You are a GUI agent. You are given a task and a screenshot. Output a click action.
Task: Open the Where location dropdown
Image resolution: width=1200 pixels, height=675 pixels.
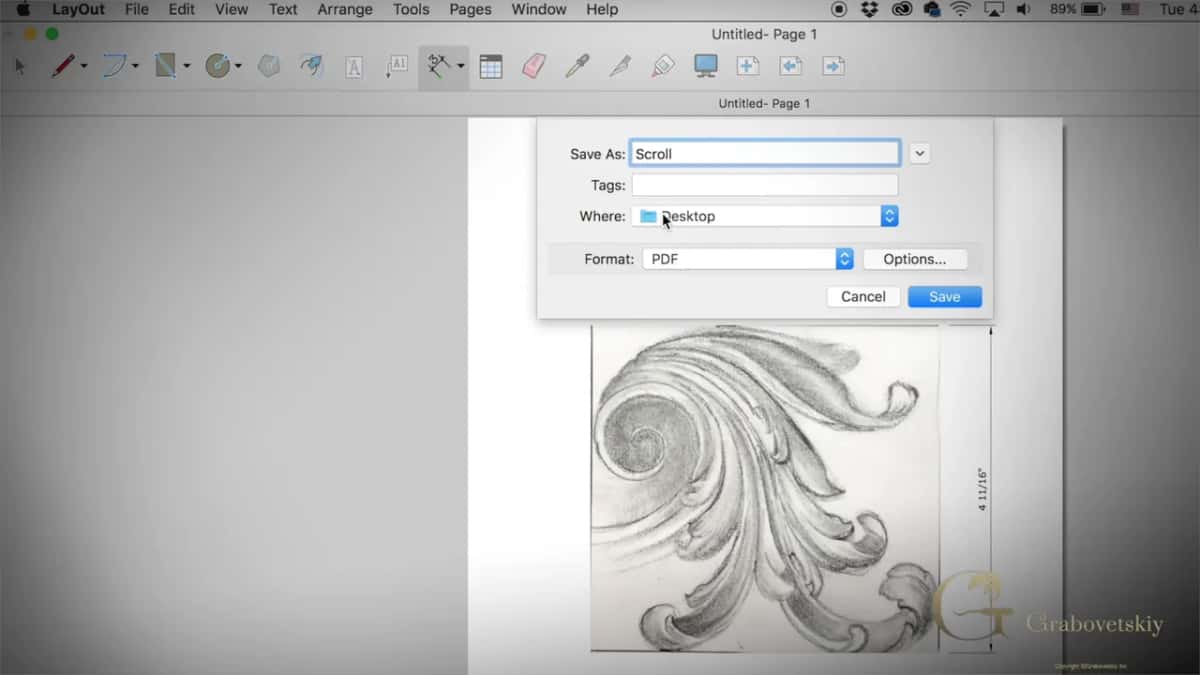(765, 216)
